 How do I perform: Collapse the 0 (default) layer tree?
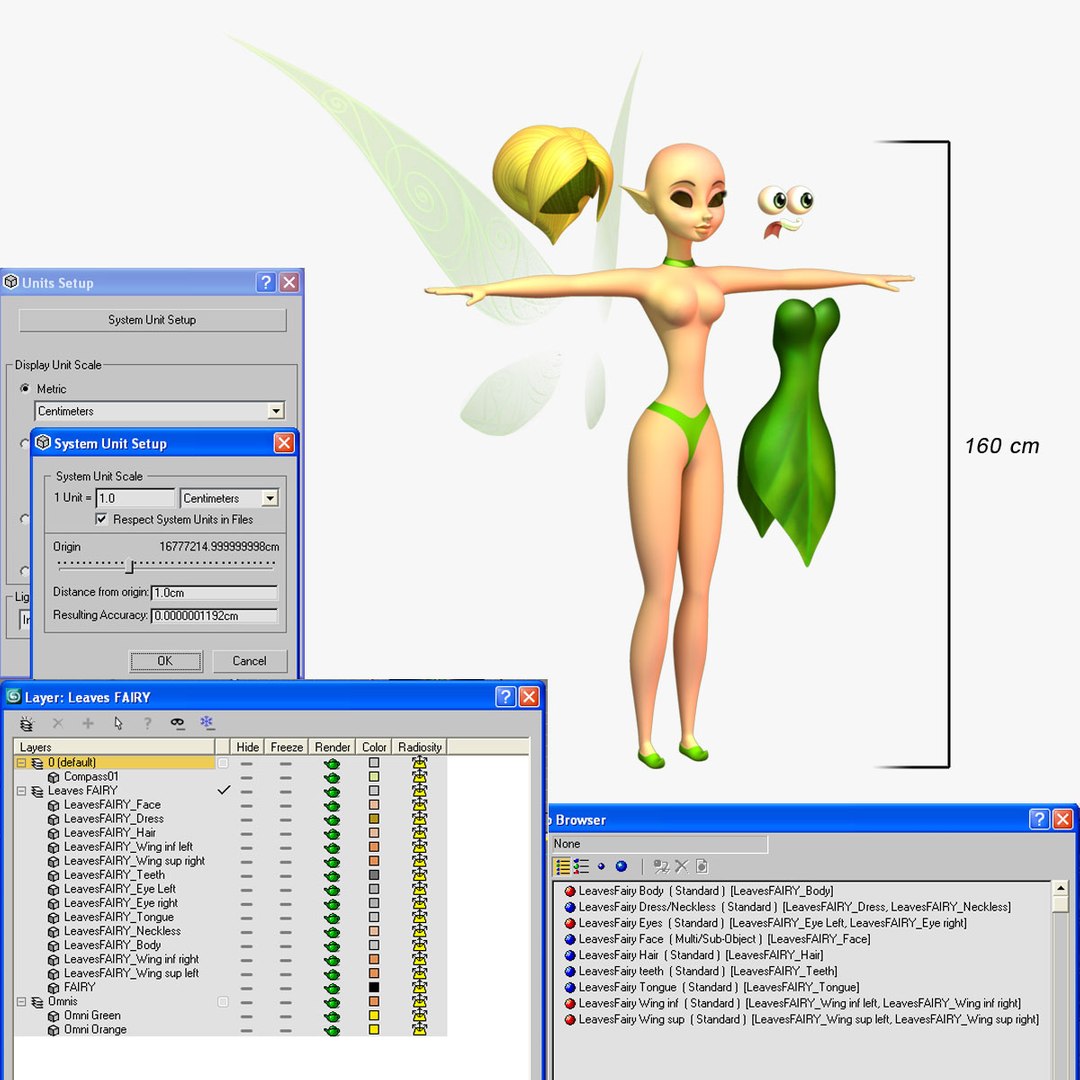point(21,763)
